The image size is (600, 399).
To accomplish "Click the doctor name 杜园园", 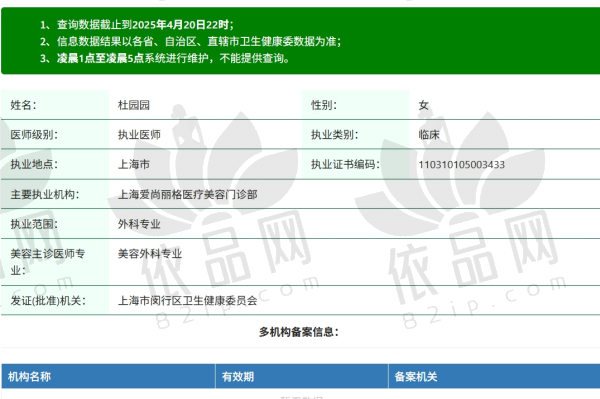I will point(134,105).
